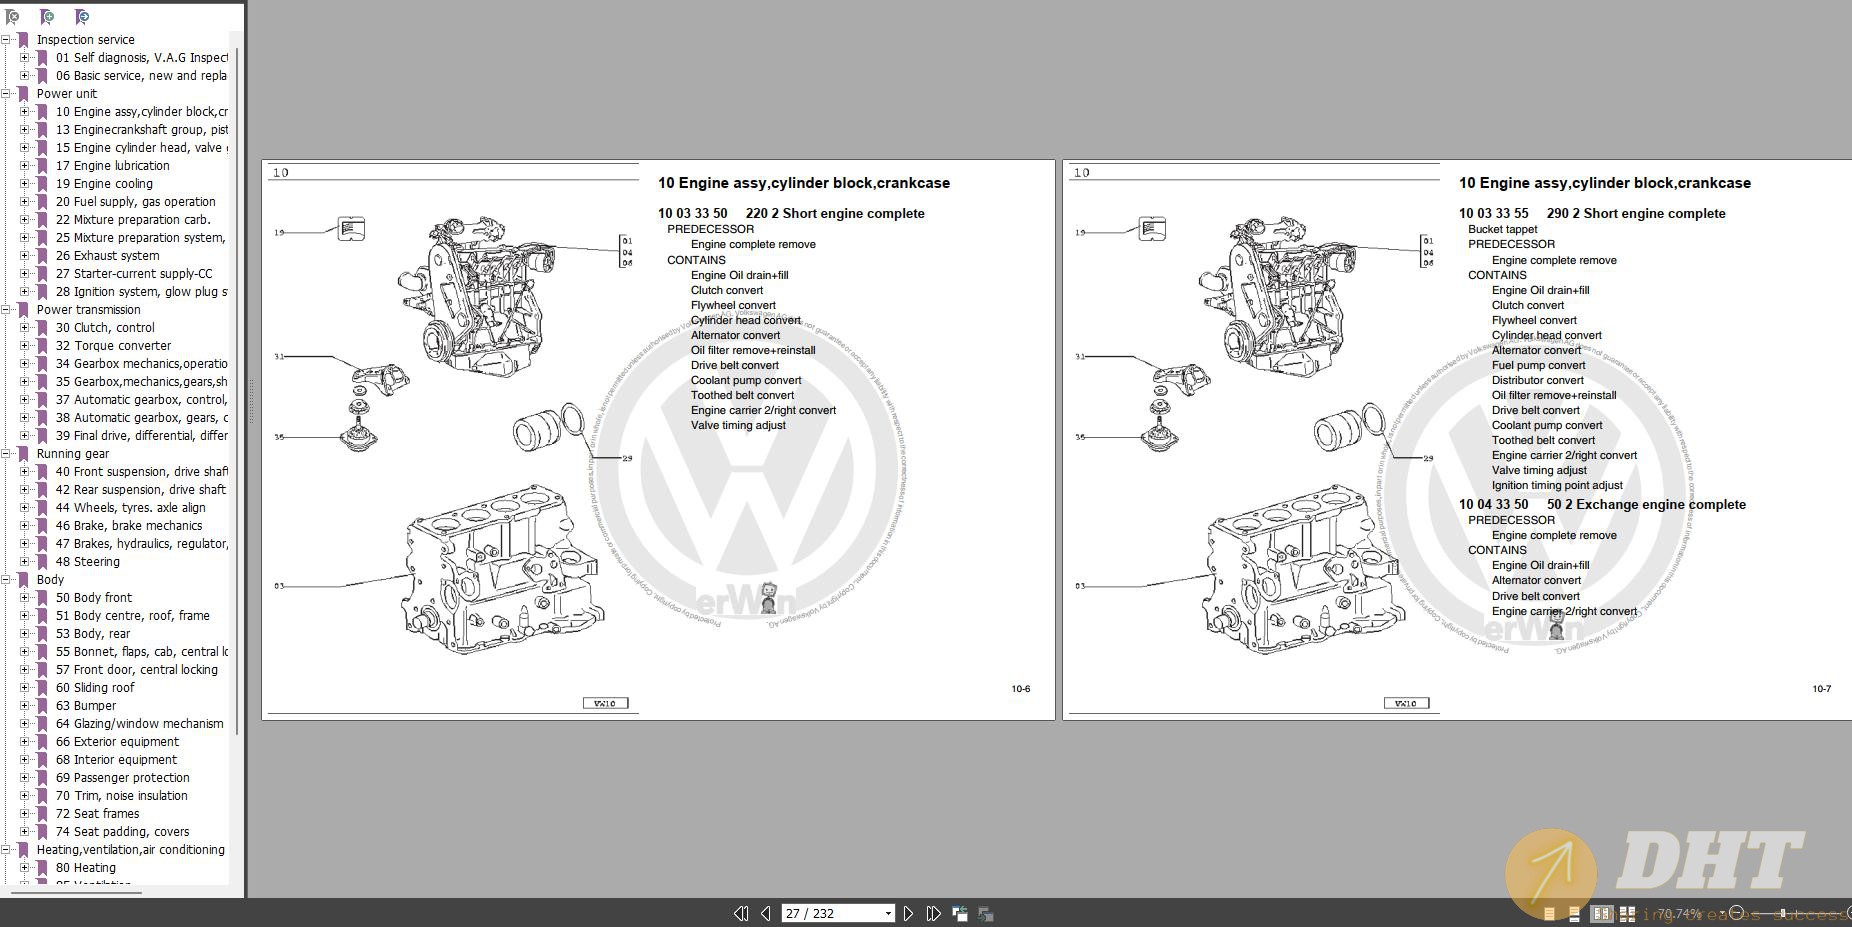Click bookmark icon beside 60 Sliding roof

point(42,688)
